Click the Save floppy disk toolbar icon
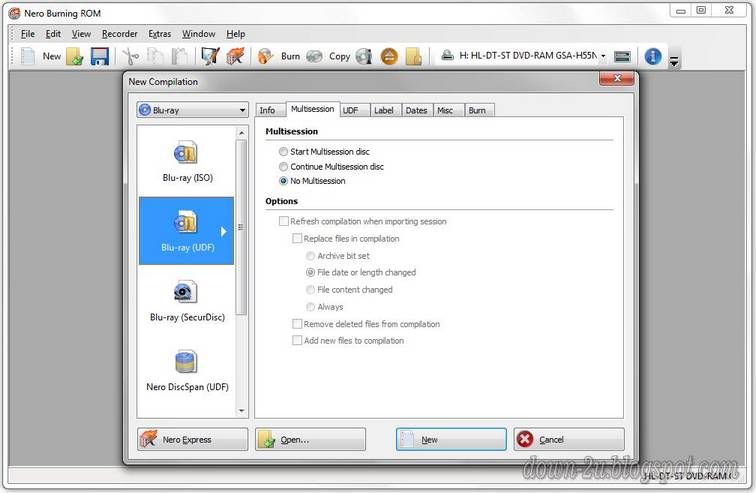The width and height of the screenshot is (756, 493). (x=99, y=56)
